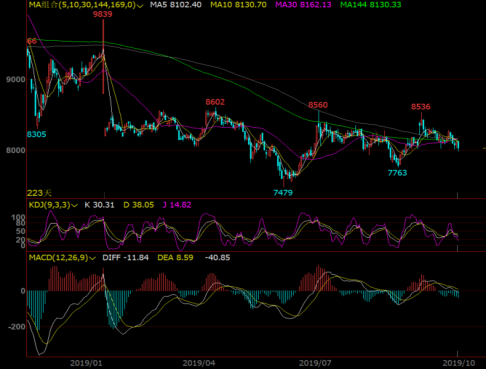
Task: Click the MA144 8130.33 value label
Action: (x=370, y=5)
